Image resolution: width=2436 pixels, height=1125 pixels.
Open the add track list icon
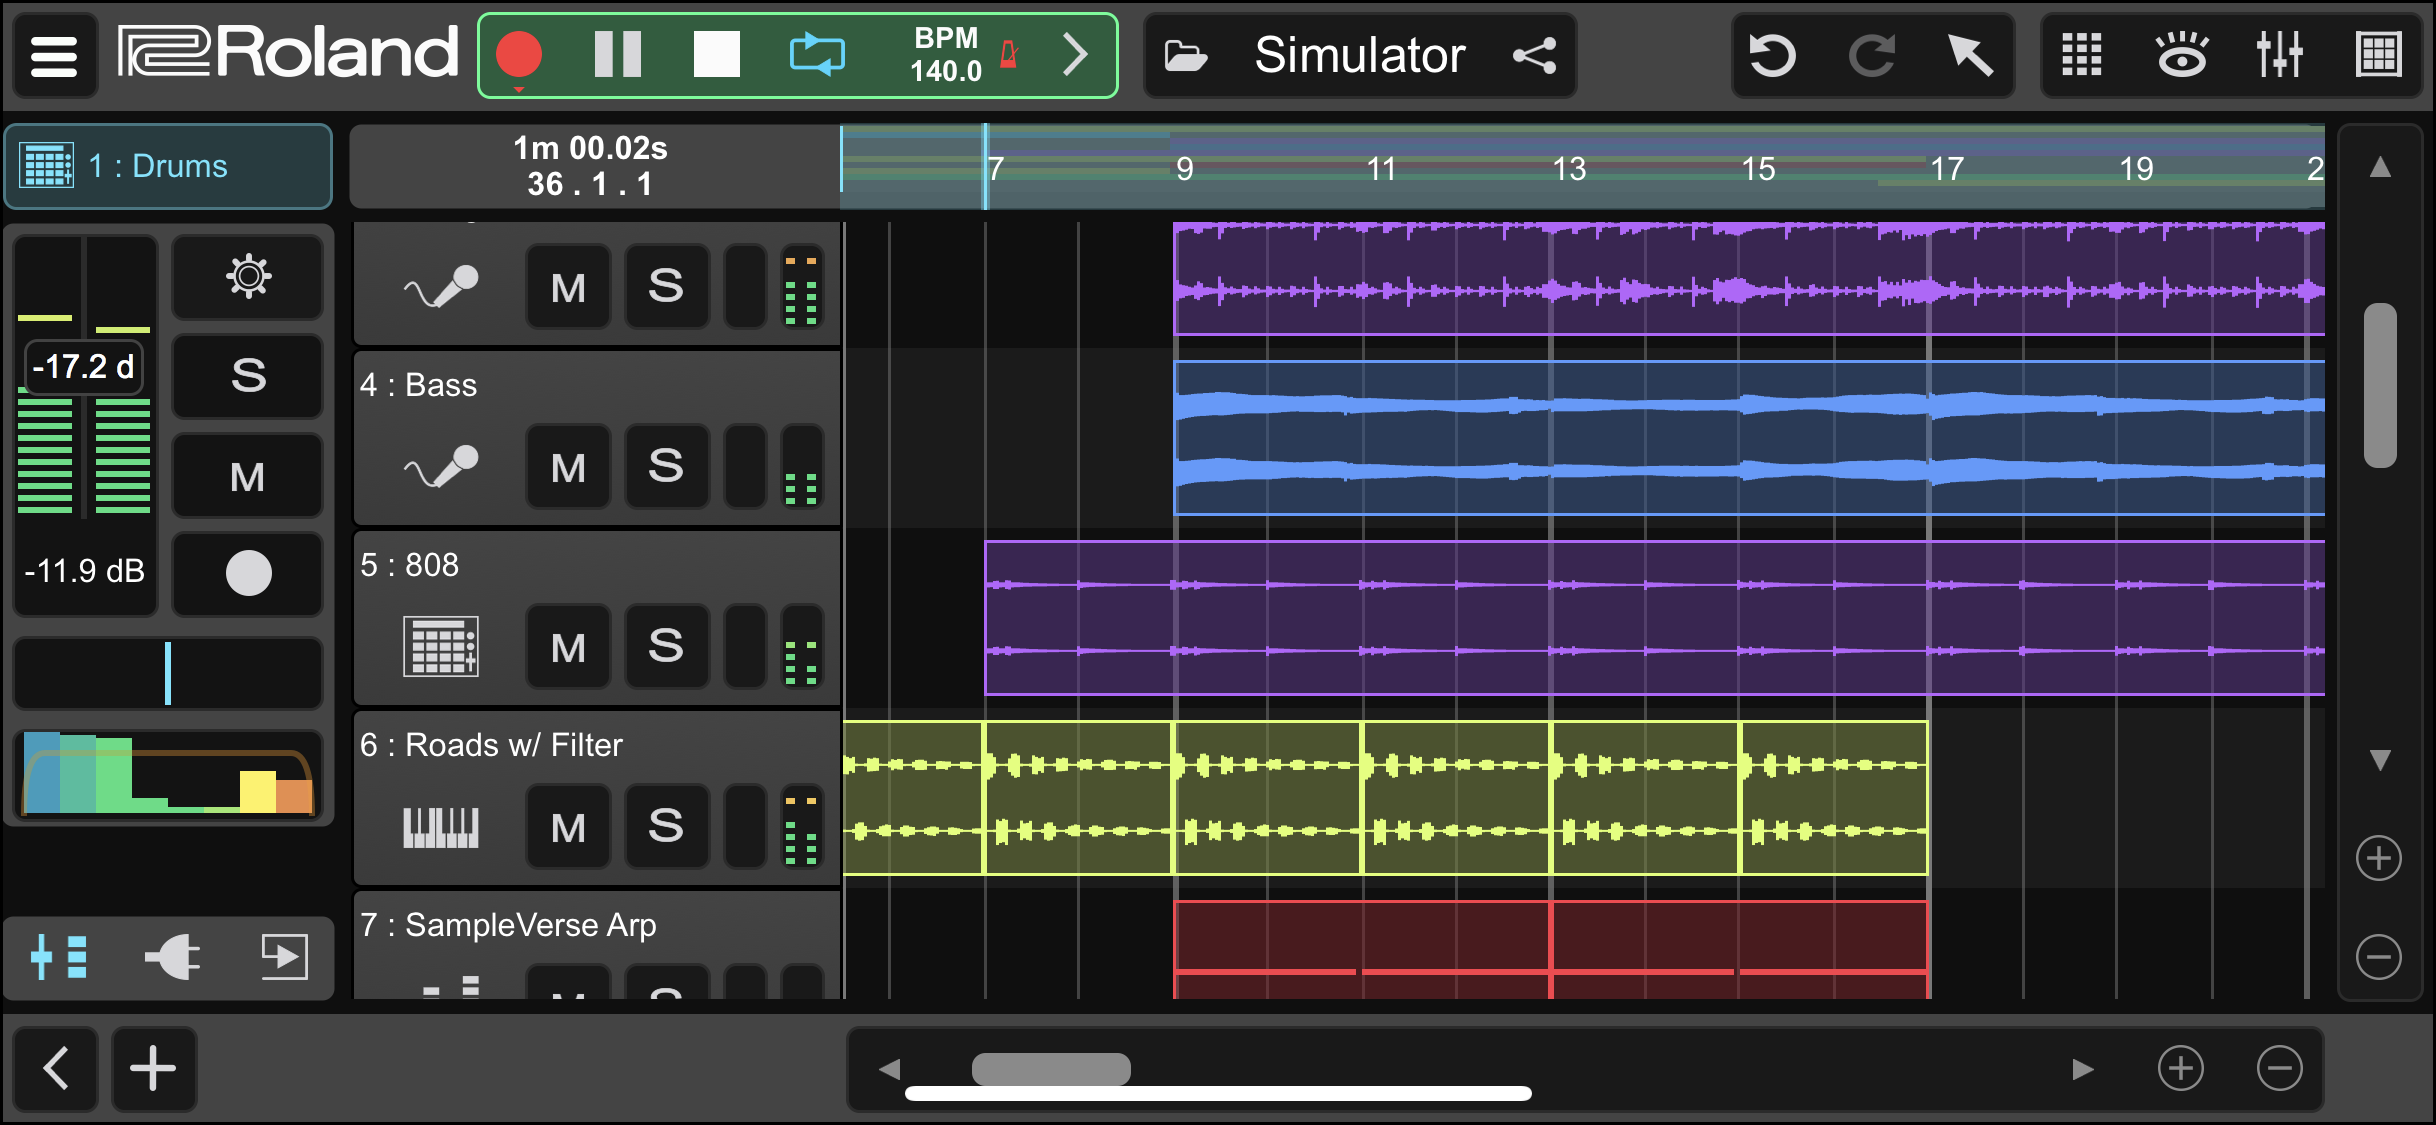click(x=59, y=957)
